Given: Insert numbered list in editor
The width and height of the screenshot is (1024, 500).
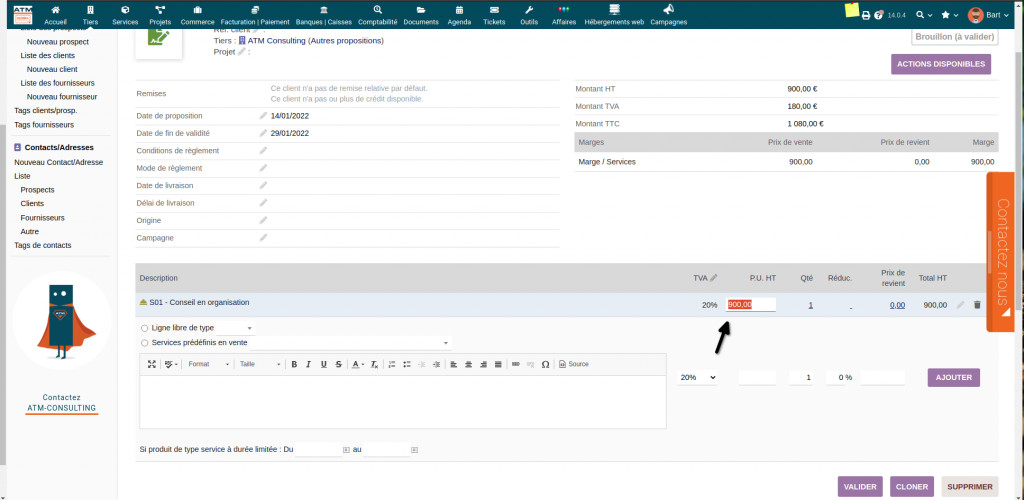Looking at the screenshot, I should tap(392, 364).
